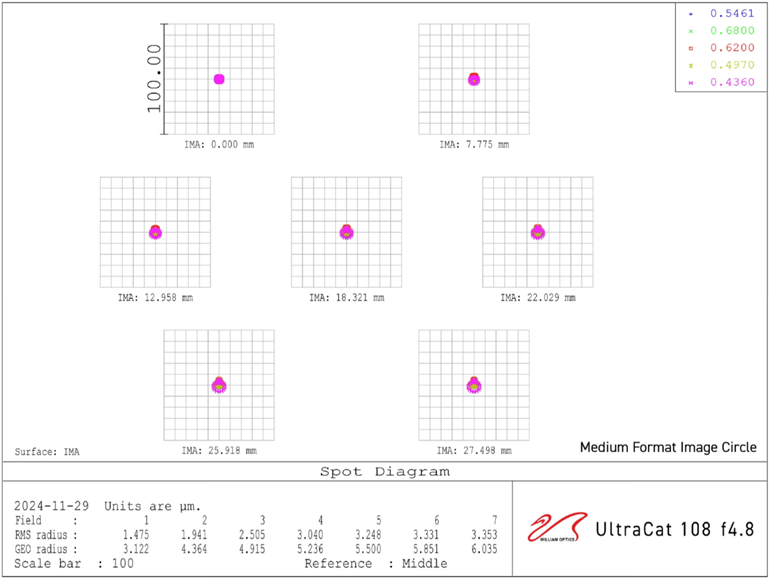
Task: Select the green 0.6800 wavelength legend entry
Action: pos(724,31)
